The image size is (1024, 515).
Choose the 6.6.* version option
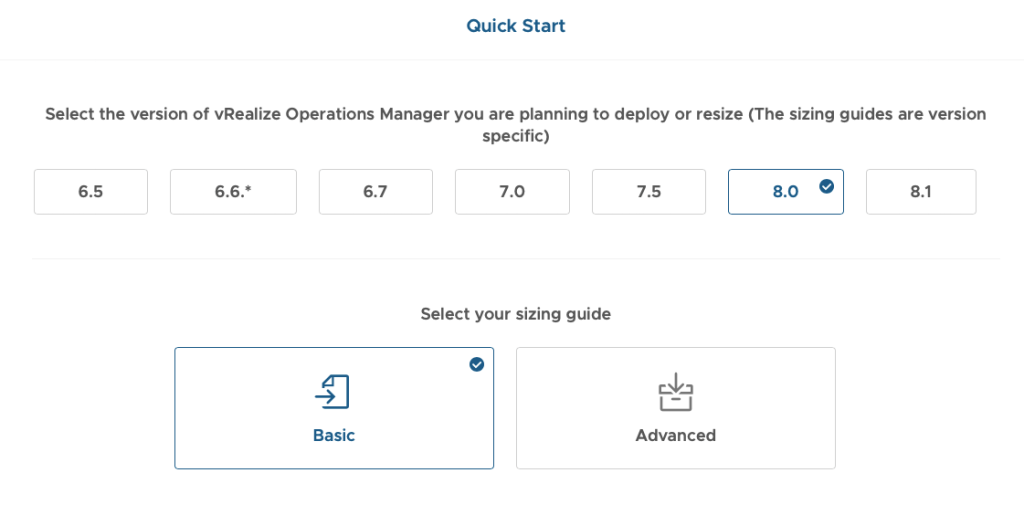click(232, 192)
